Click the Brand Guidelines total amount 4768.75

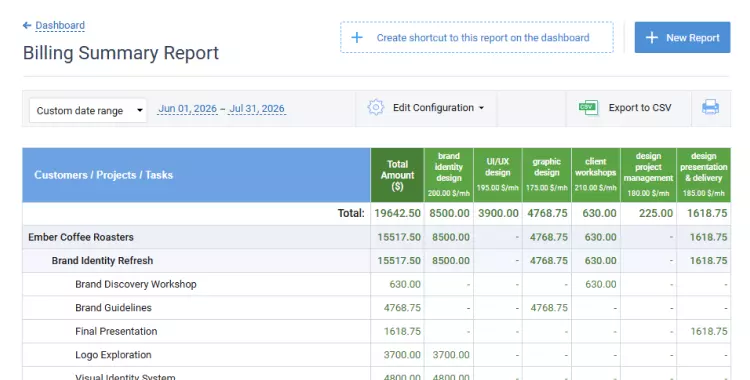pyautogui.click(x=402, y=308)
